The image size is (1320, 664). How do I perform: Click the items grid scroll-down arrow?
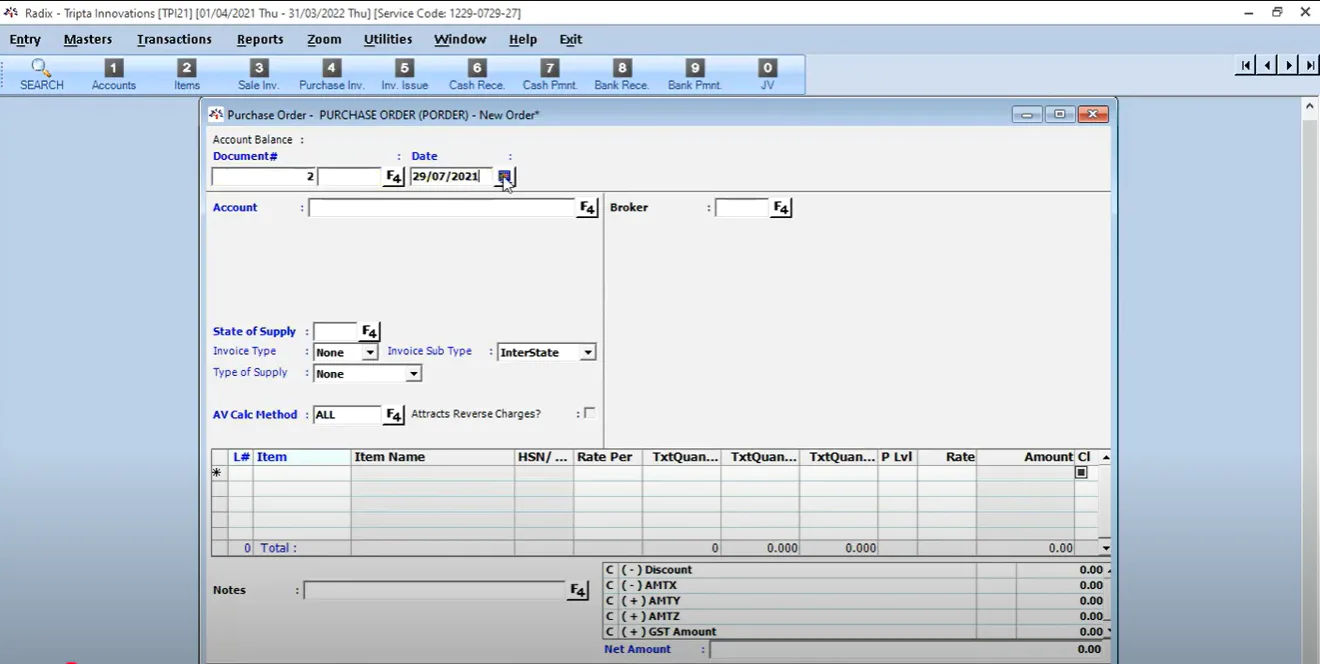pos(1105,548)
